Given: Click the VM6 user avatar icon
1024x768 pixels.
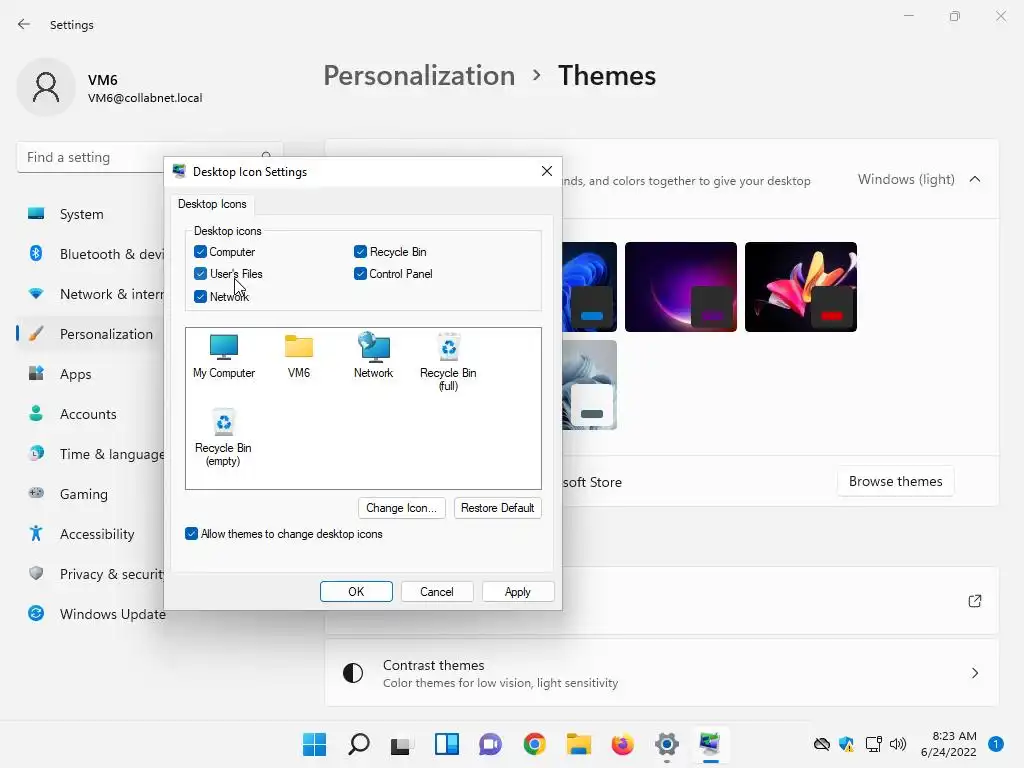Looking at the screenshot, I should 46,87.
